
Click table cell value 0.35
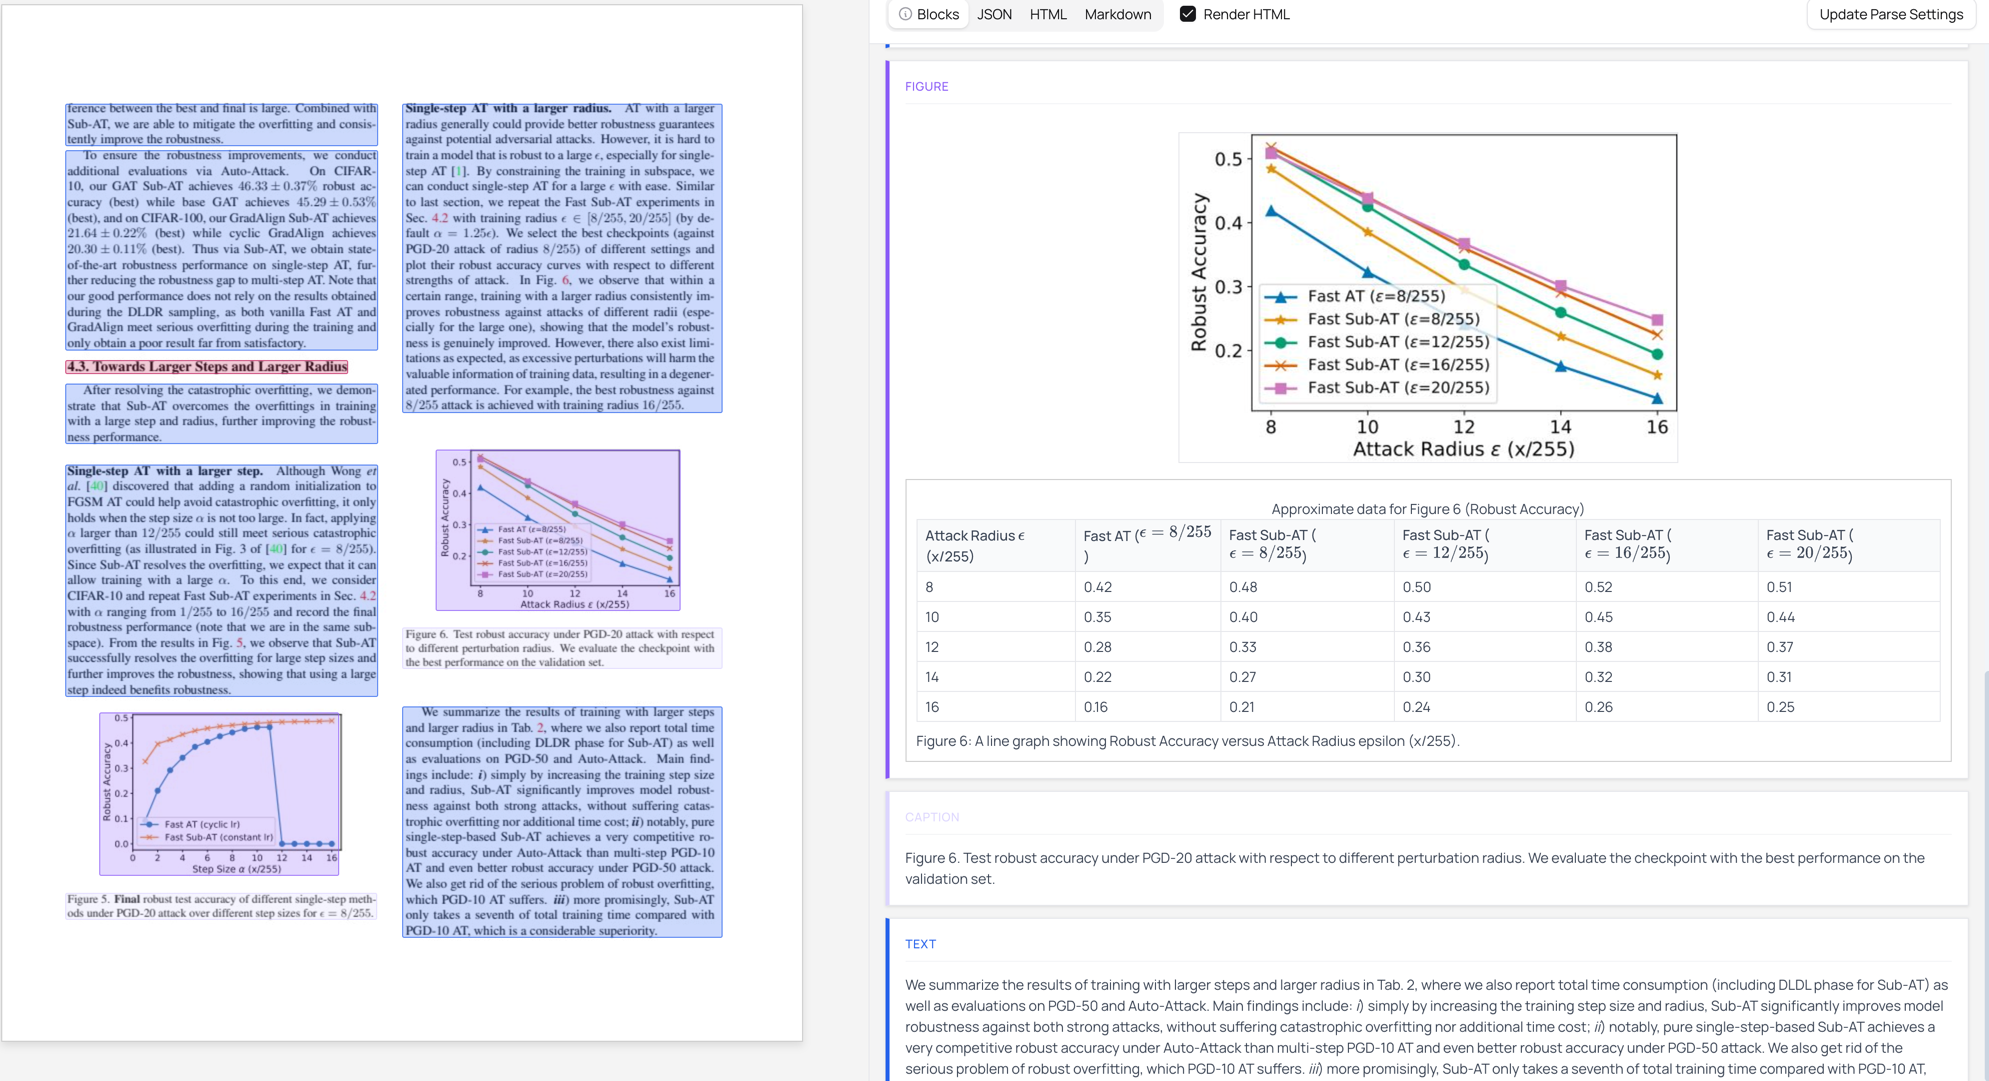[x=1097, y=617]
